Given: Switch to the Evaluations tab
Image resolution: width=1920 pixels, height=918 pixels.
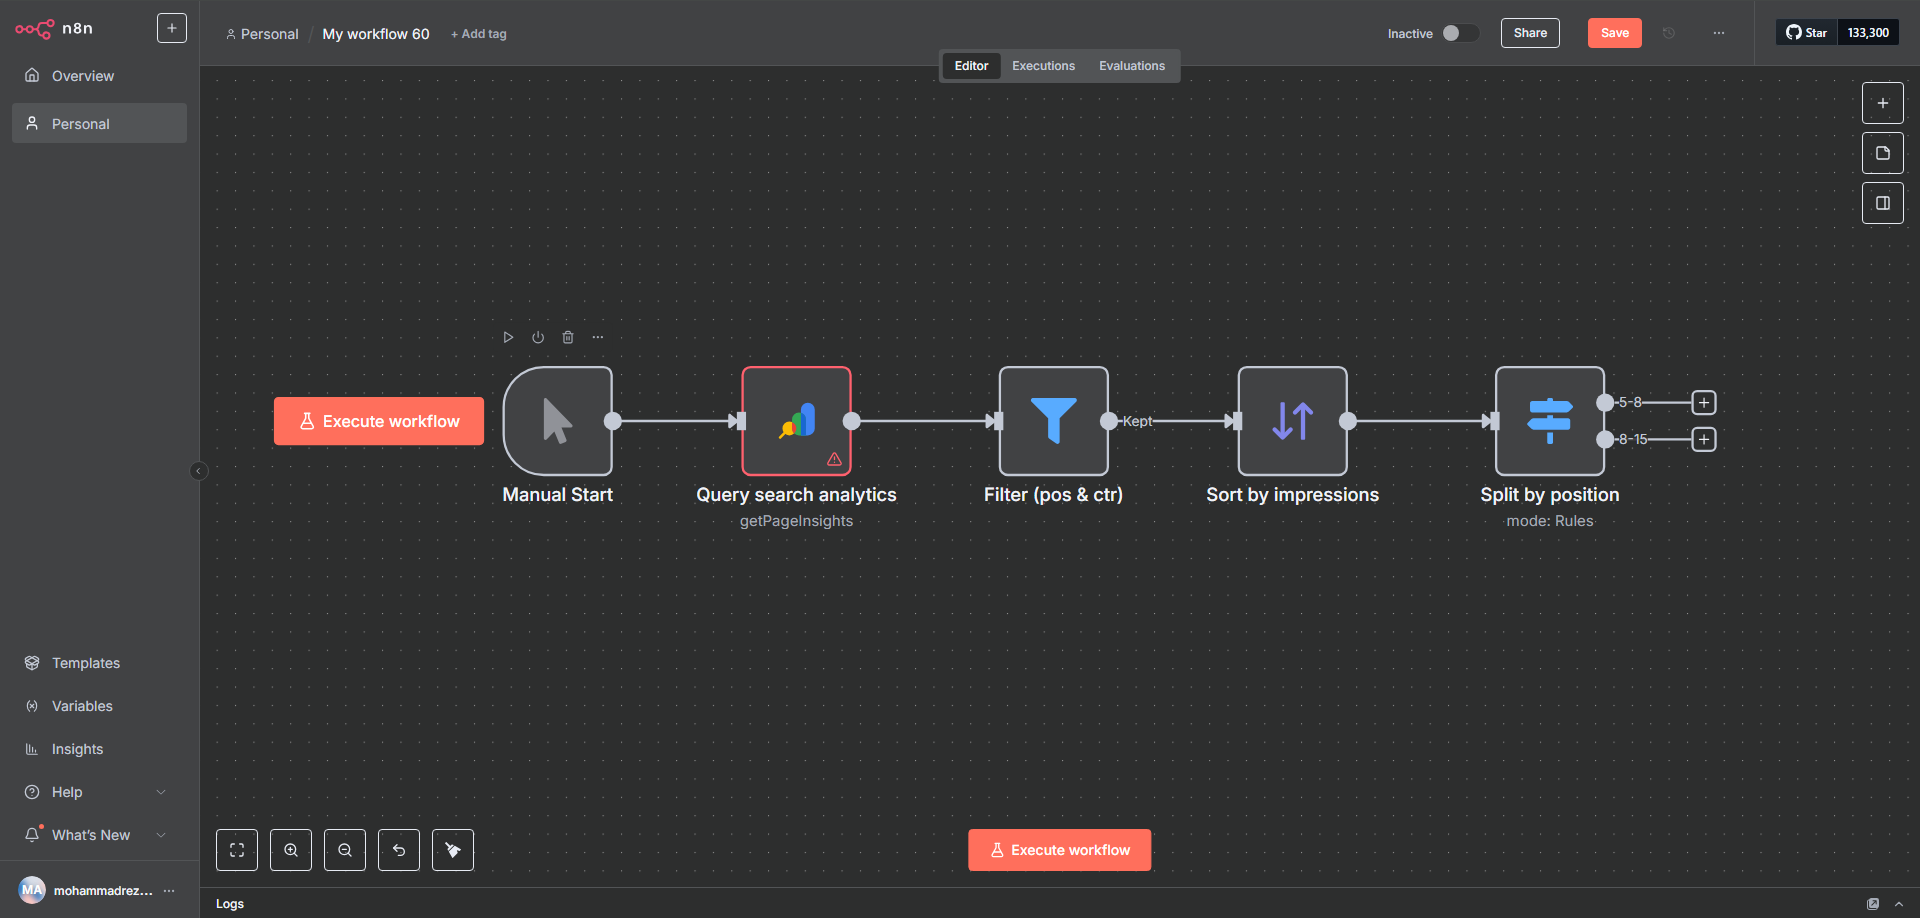Looking at the screenshot, I should (1131, 66).
